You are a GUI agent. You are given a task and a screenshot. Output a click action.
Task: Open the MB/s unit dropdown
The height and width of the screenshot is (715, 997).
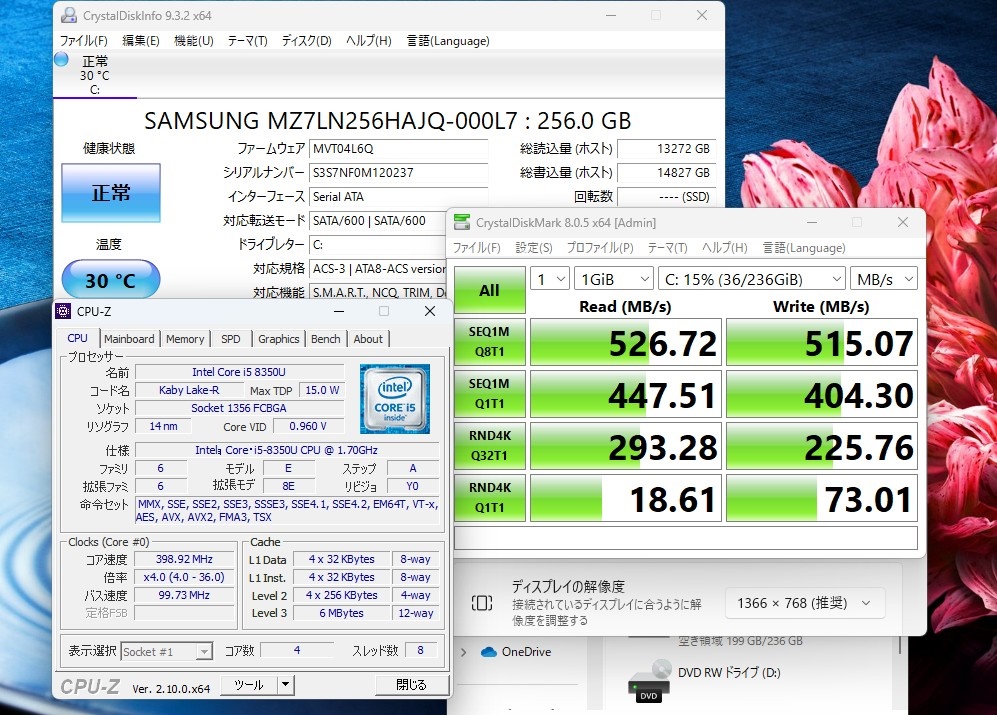883,279
